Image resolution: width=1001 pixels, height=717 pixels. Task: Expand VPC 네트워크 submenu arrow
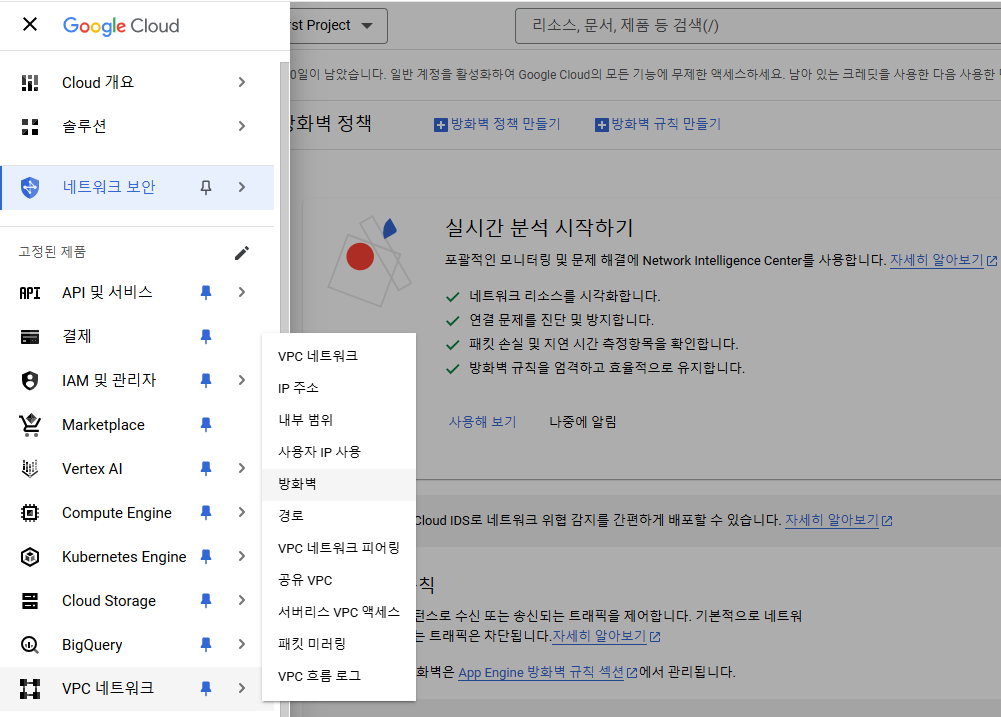(242, 688)
